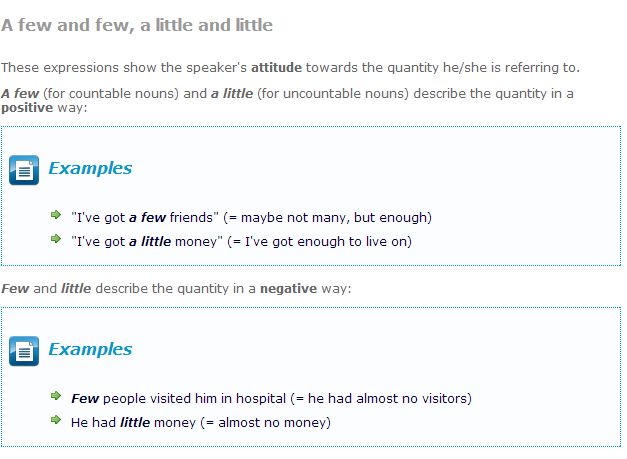
Task: Click the green arrow before "He had little money"
Action: (x=56, y=421)
